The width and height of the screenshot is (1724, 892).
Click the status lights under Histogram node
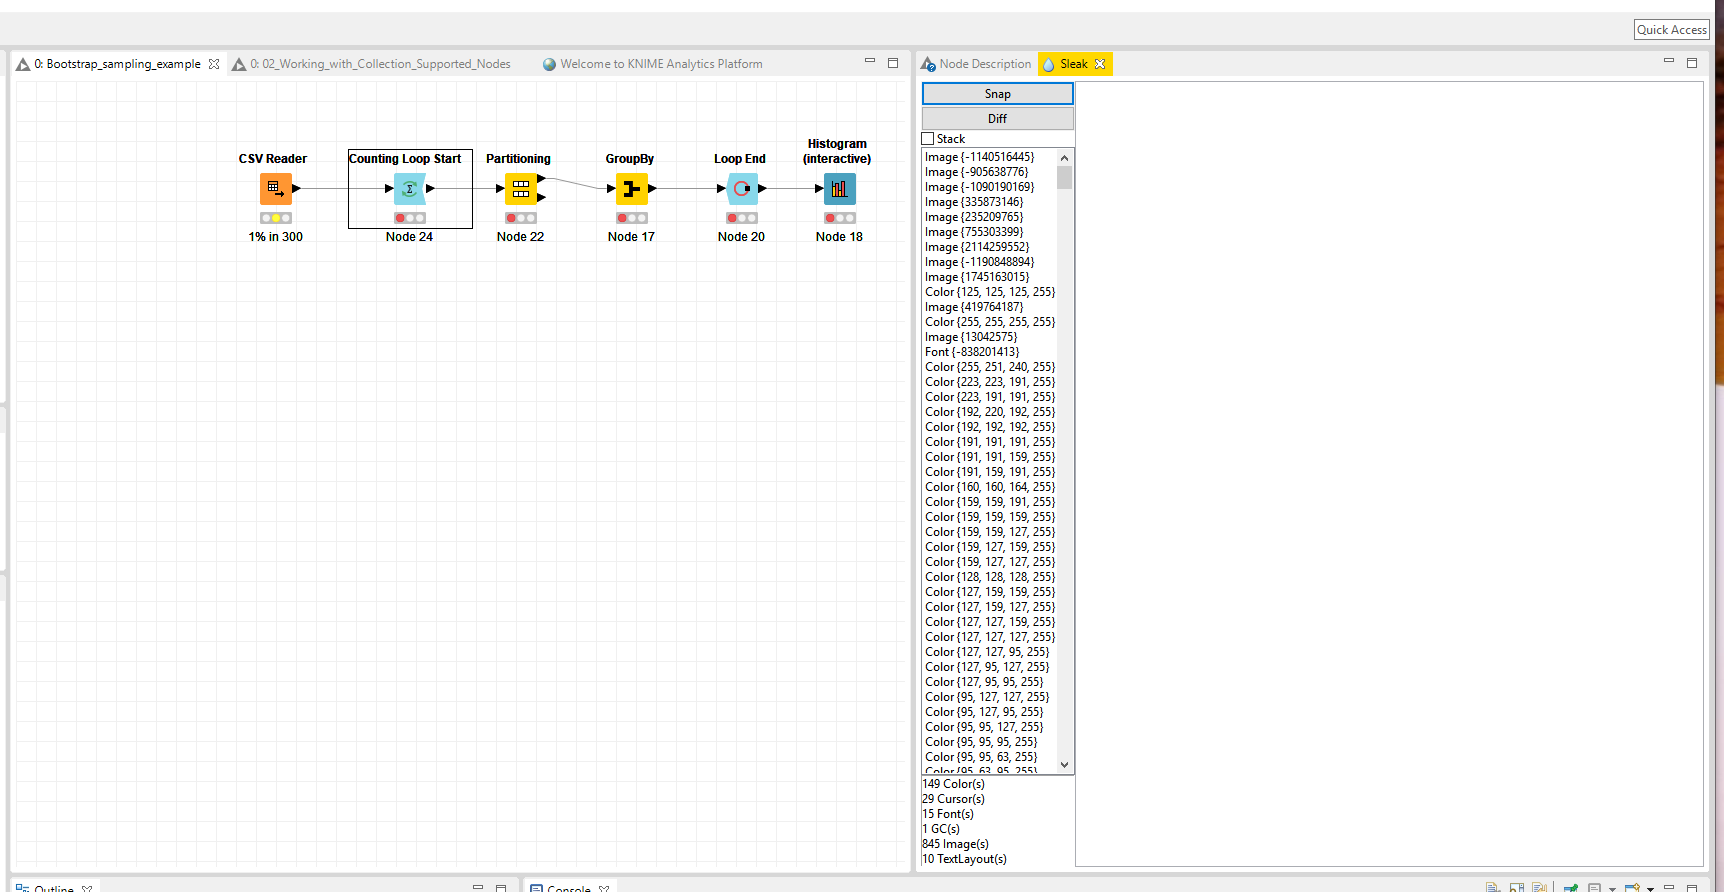[x=839, y=218]
